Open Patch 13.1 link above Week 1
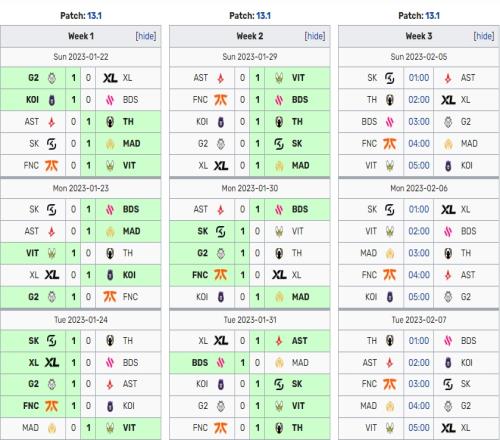 (94, 16)
